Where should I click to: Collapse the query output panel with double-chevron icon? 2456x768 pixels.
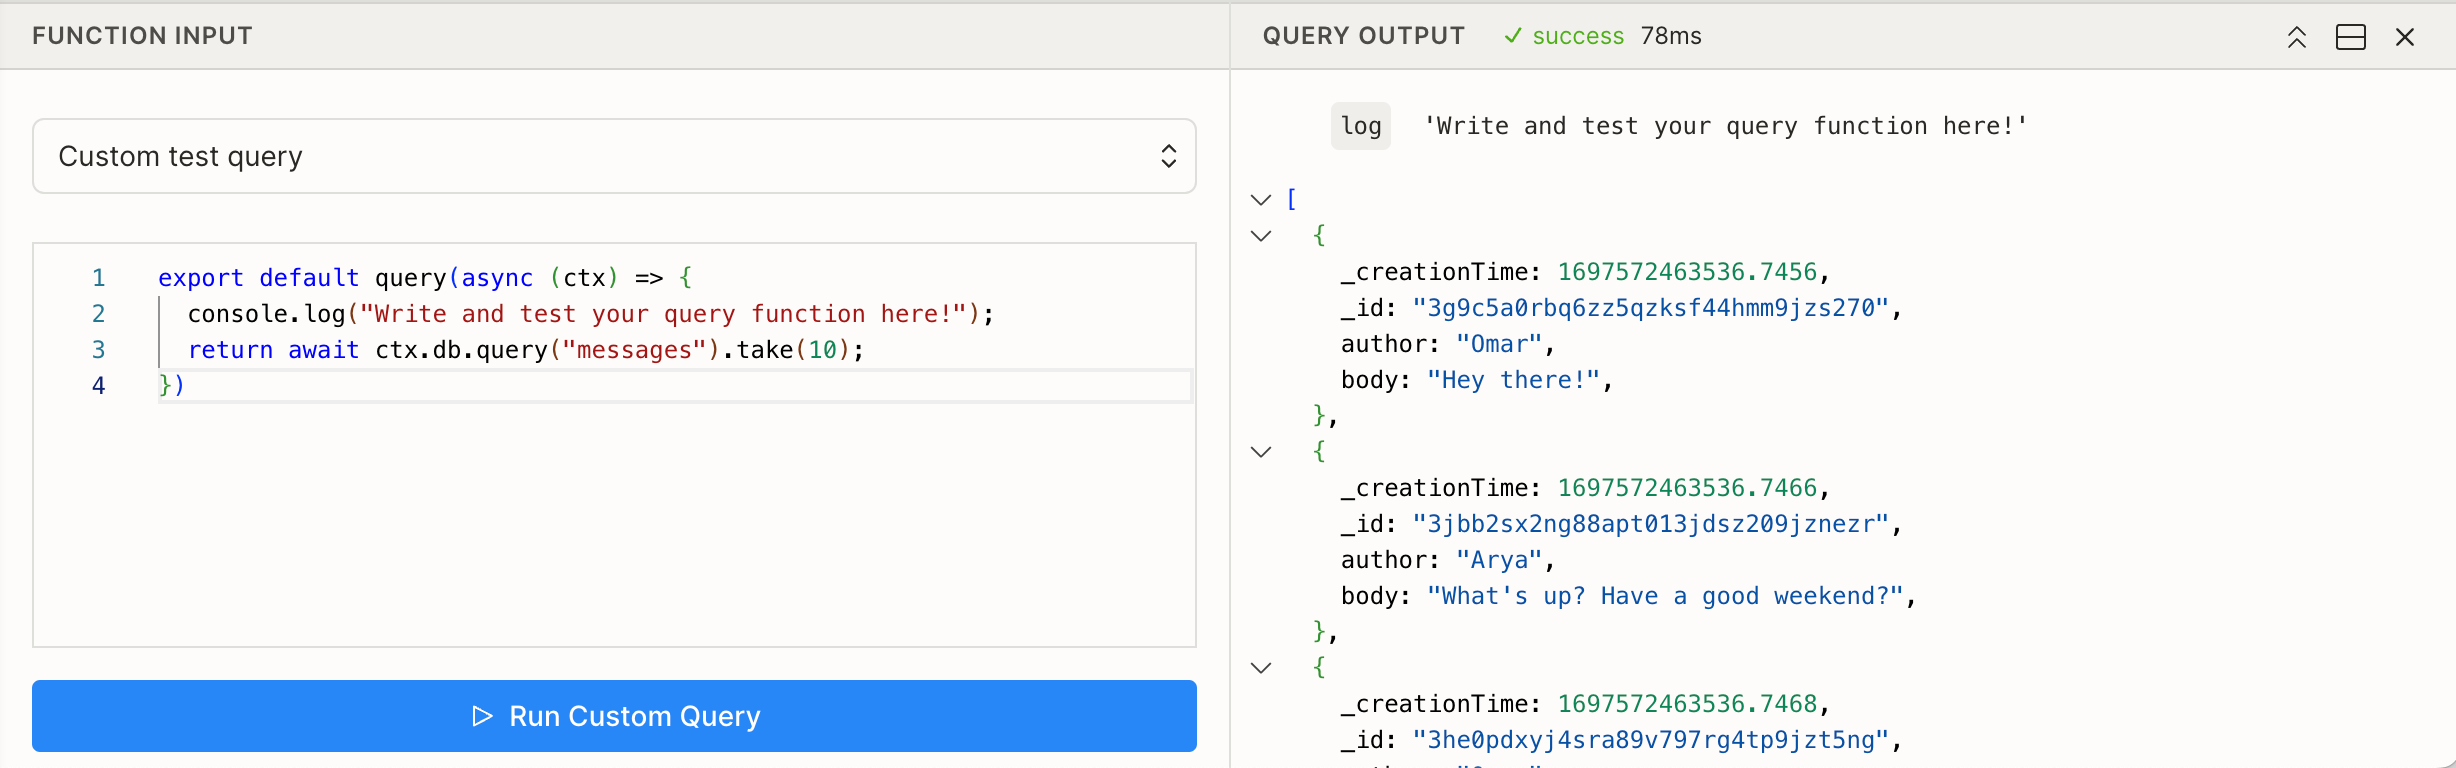click(2297, 37)
